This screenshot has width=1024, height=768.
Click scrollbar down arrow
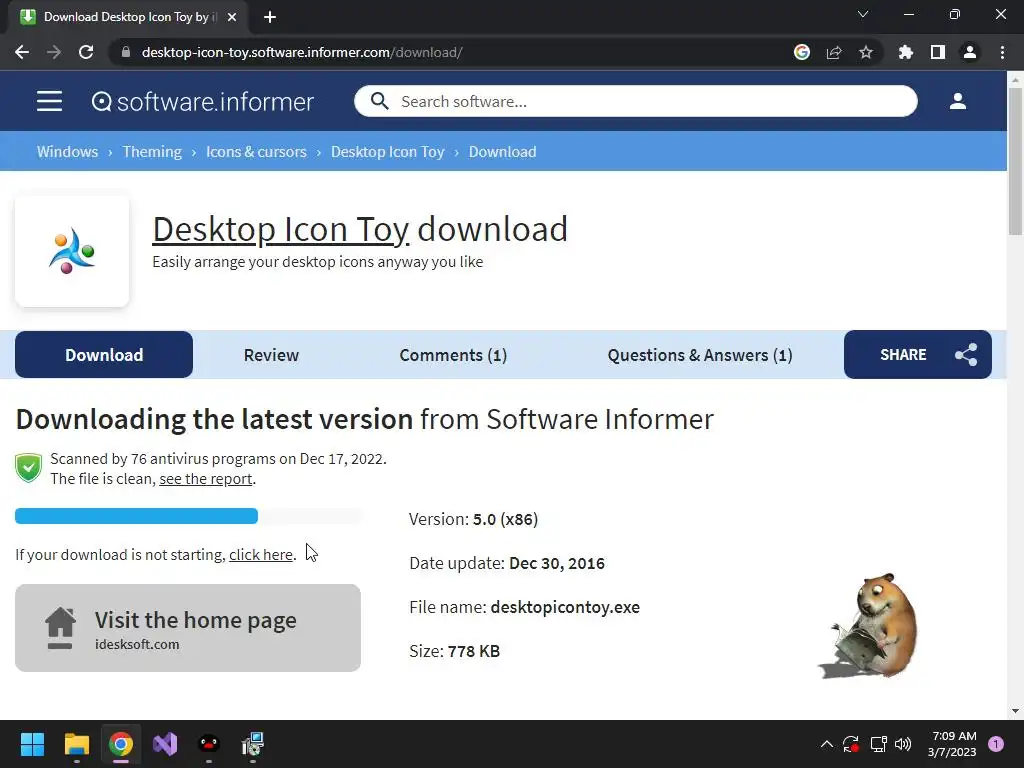point(1015,711)
